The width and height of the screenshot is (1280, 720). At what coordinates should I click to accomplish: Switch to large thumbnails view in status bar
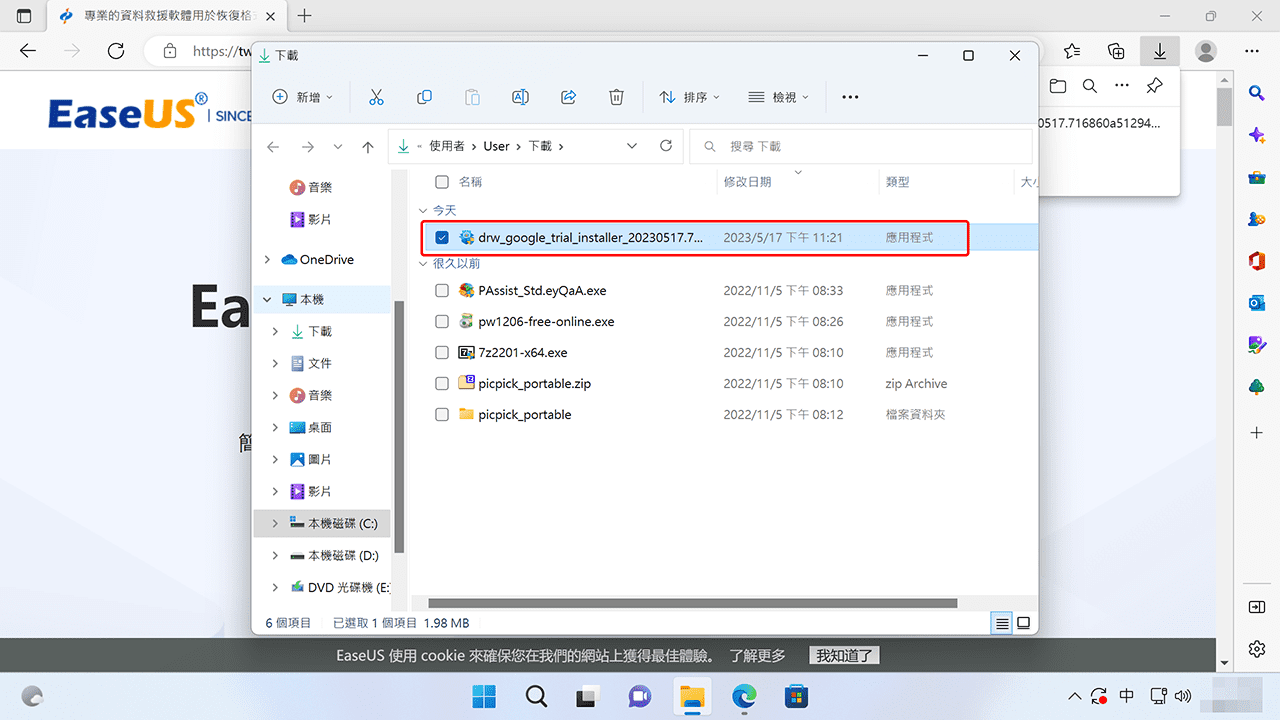[1023, 622]
